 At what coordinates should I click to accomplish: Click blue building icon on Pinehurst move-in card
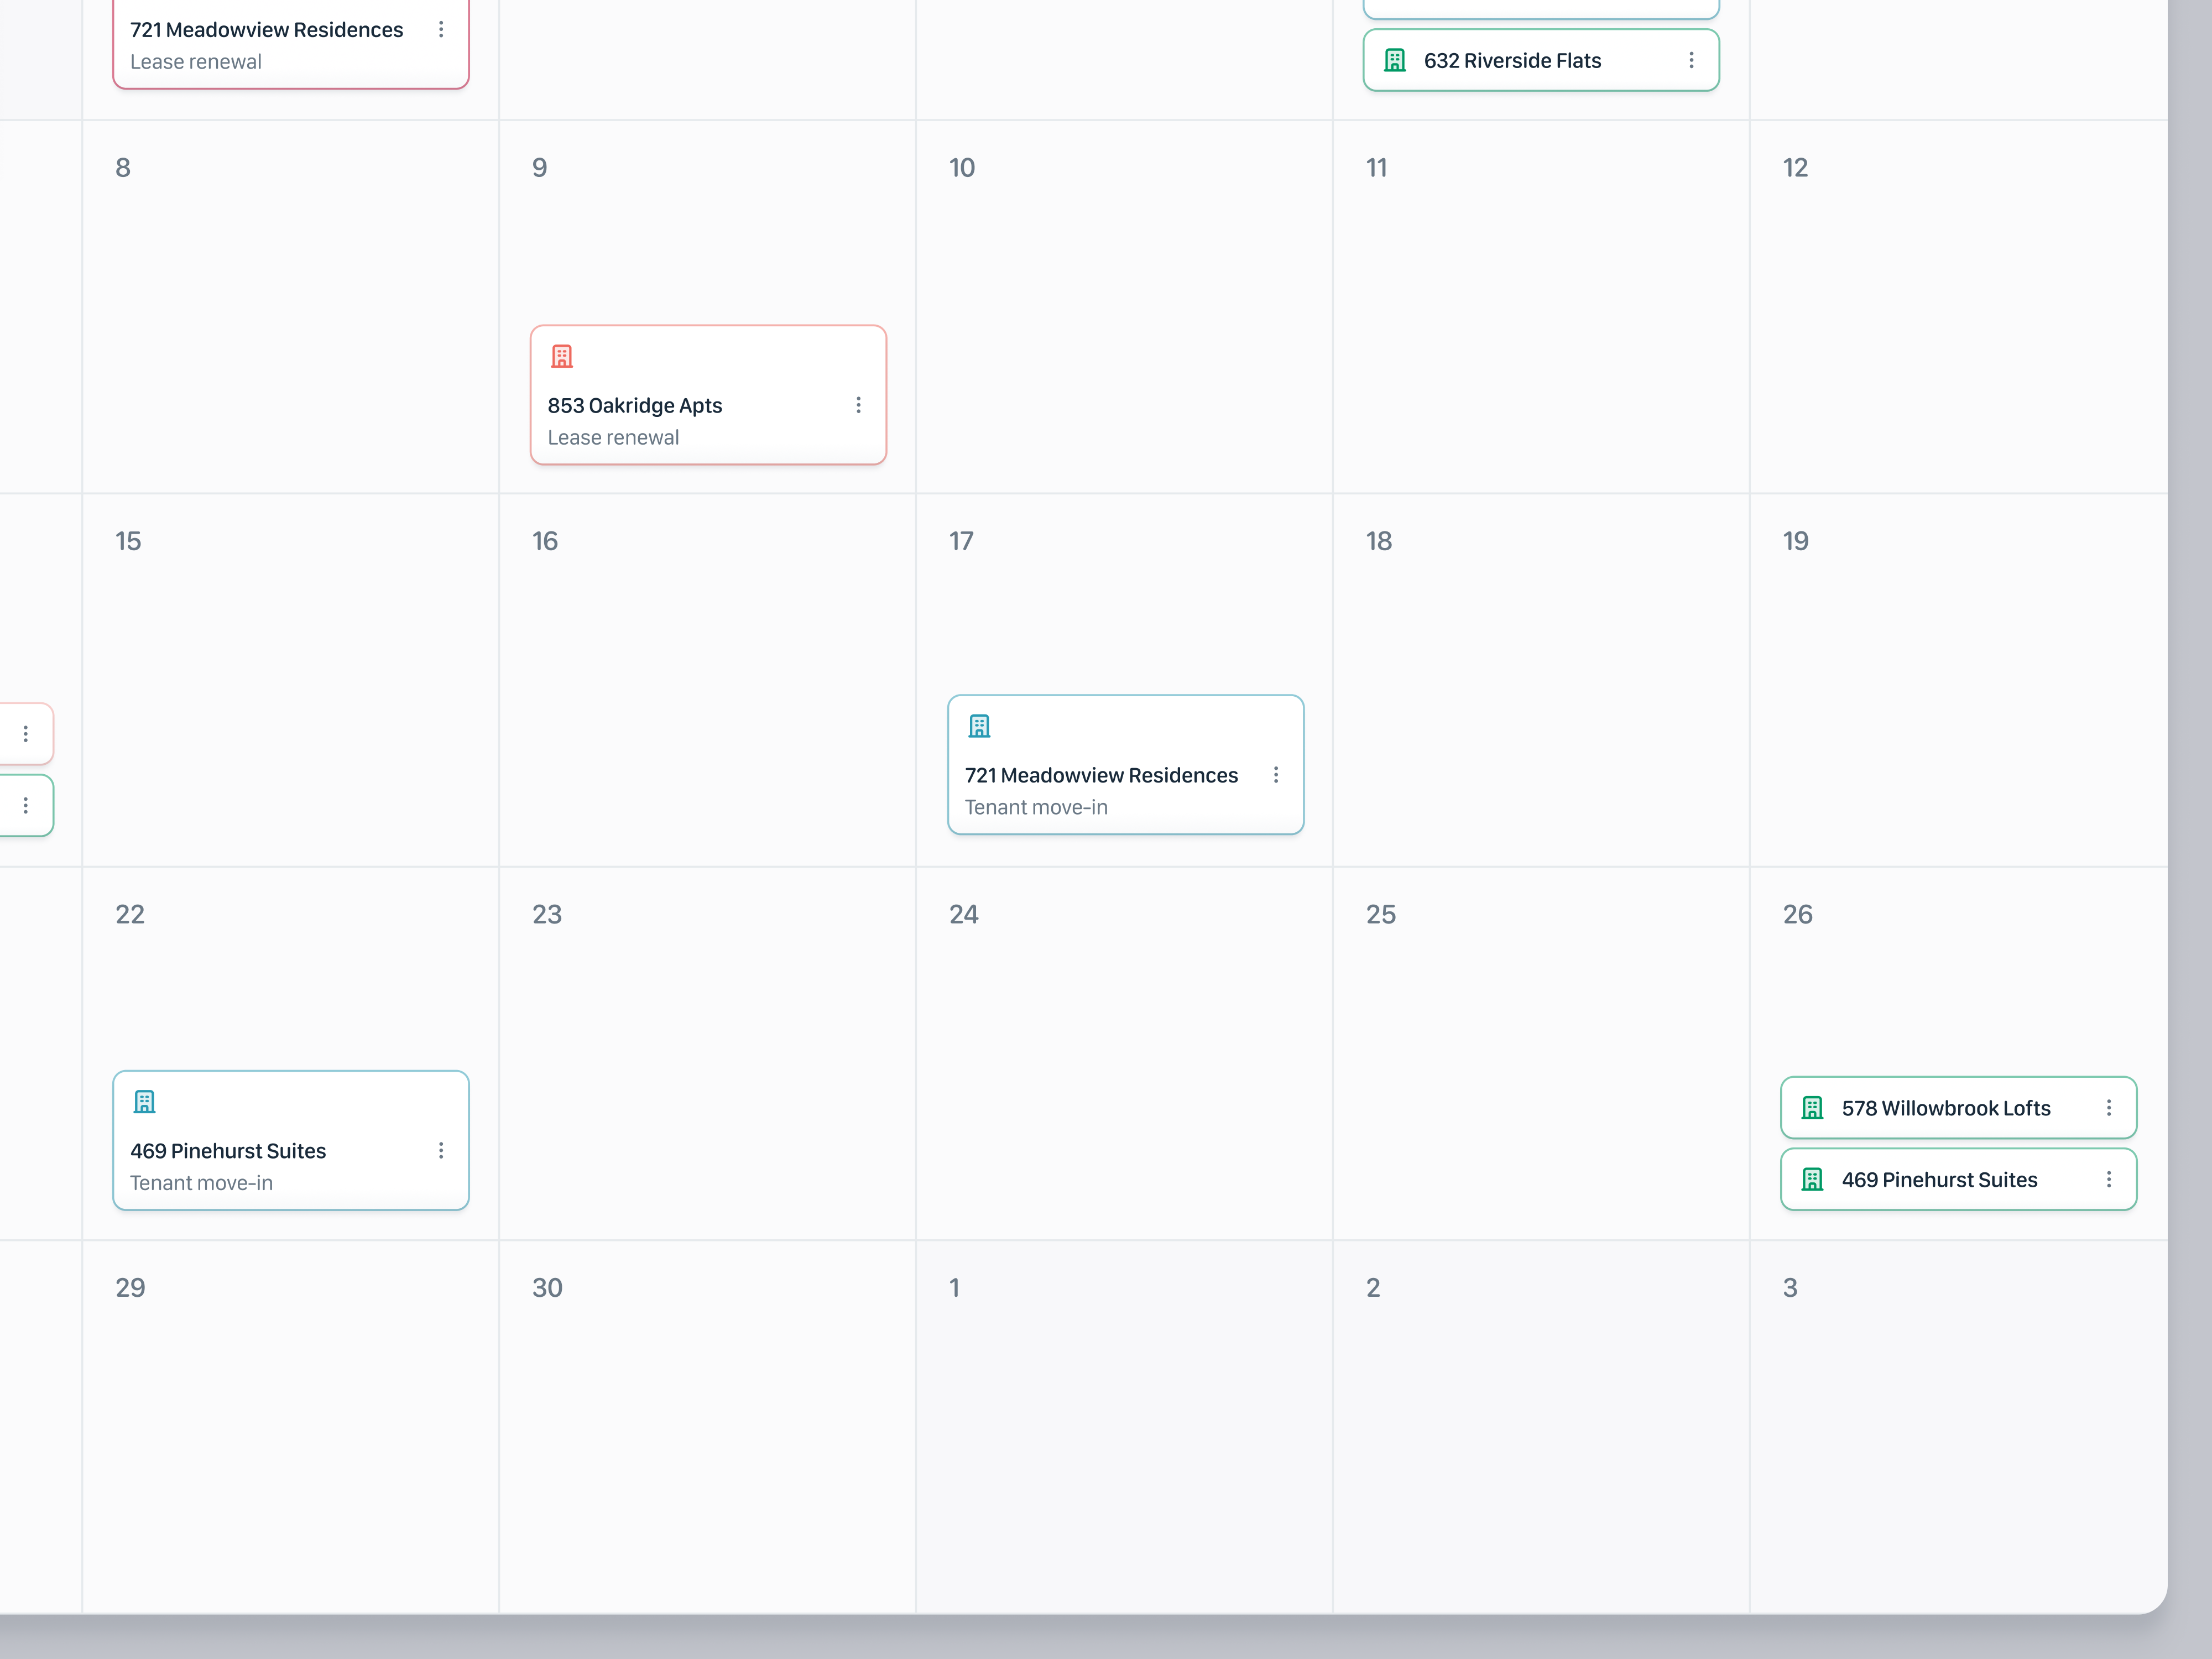click(x=145, y=1102)
